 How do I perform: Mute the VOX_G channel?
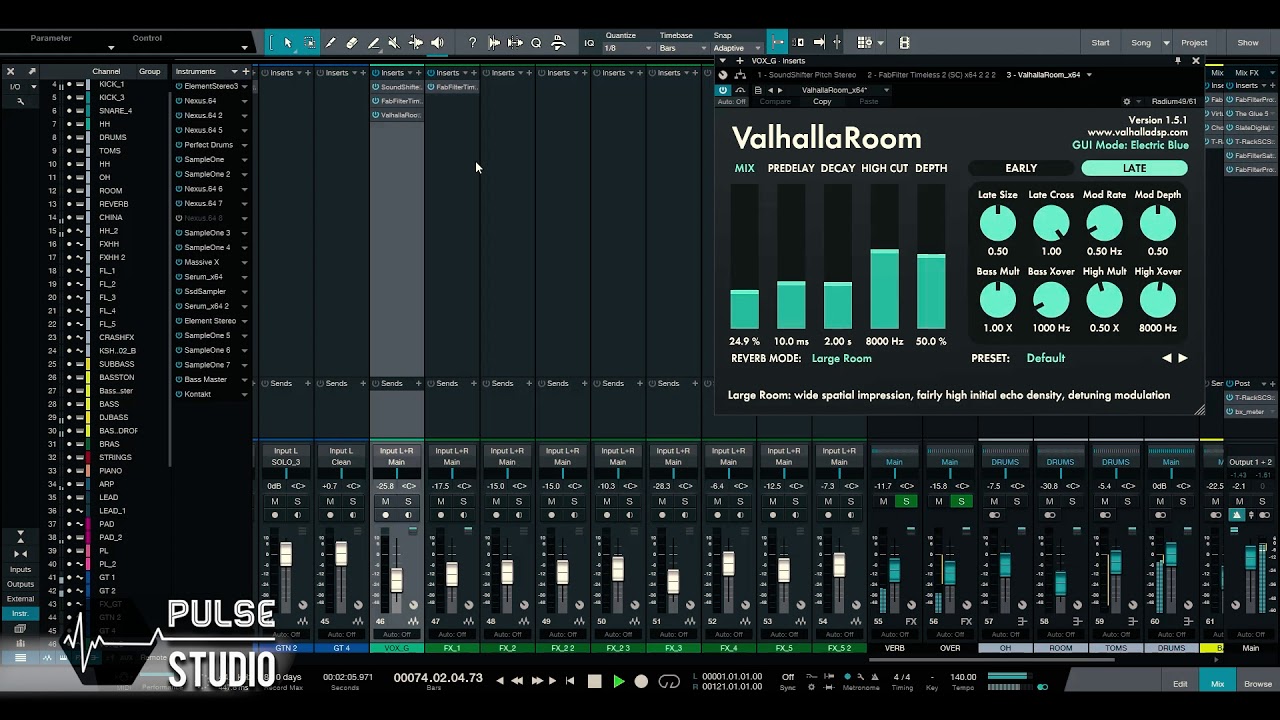click(385, 501)
